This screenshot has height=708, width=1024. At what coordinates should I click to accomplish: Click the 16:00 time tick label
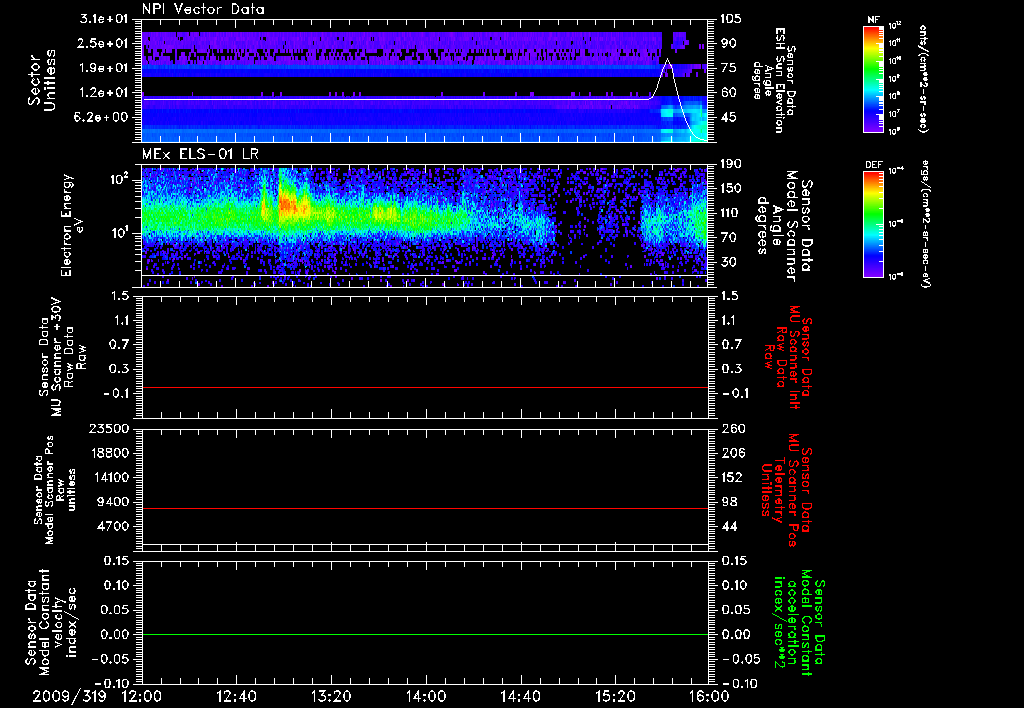(x=710, y=696)
